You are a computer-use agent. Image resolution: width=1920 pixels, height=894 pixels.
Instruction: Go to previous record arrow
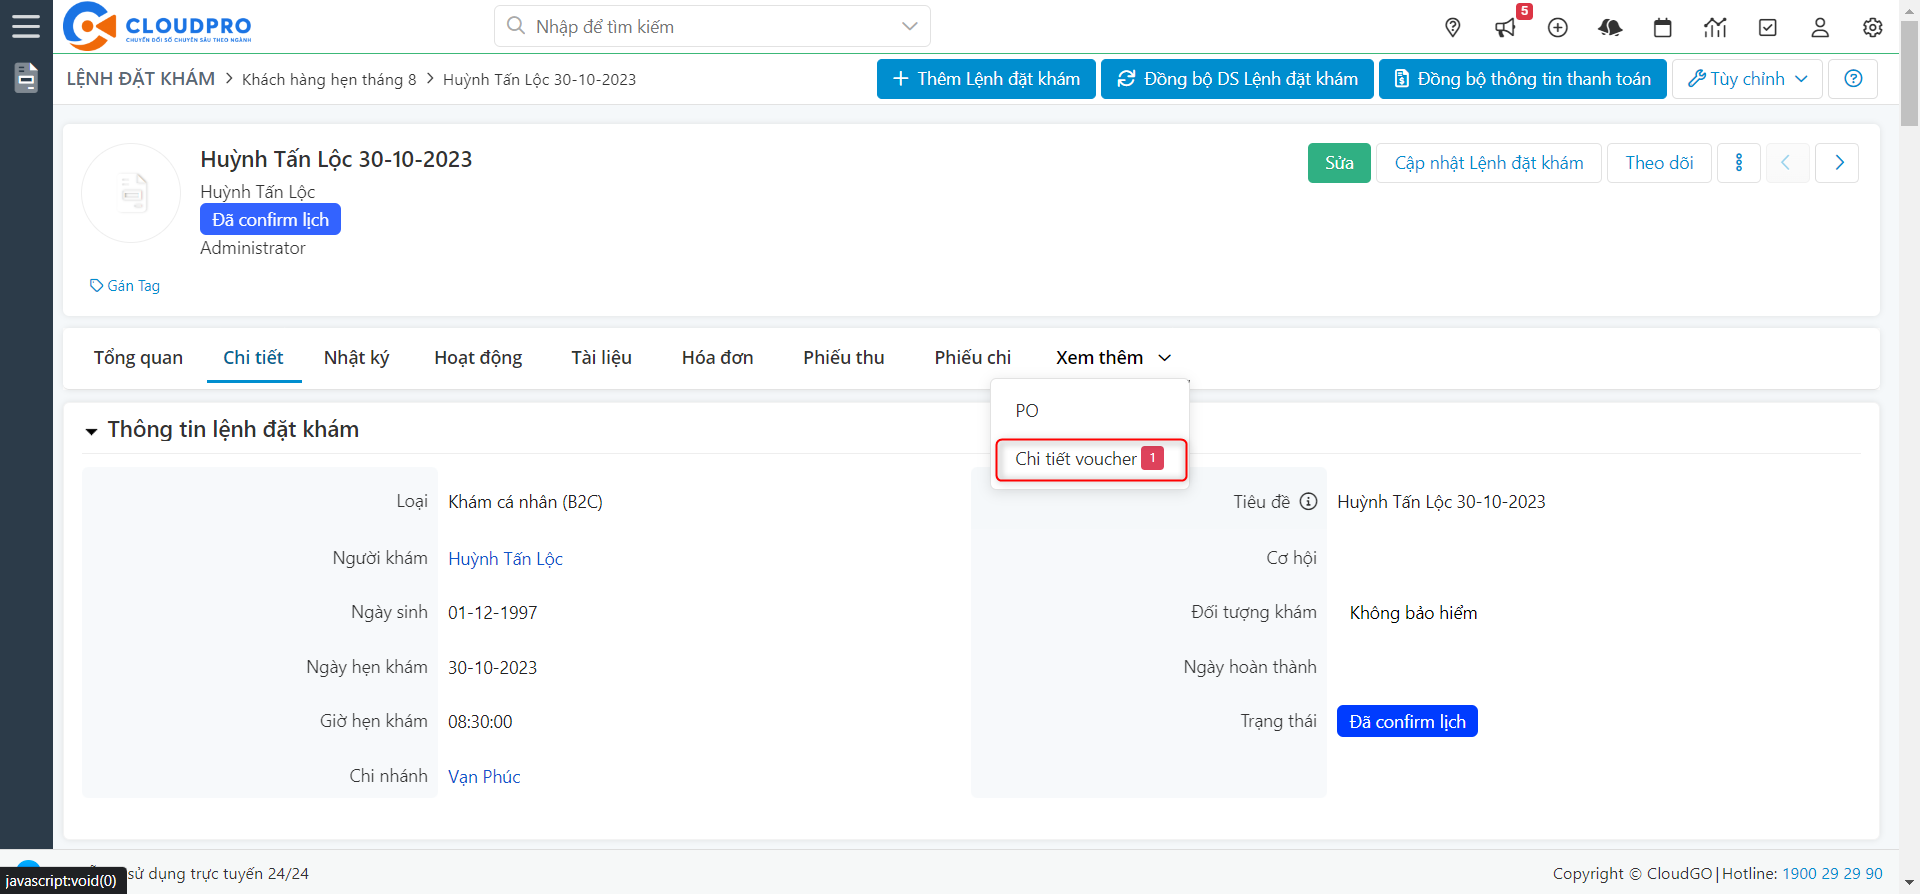click(1786, 163)
